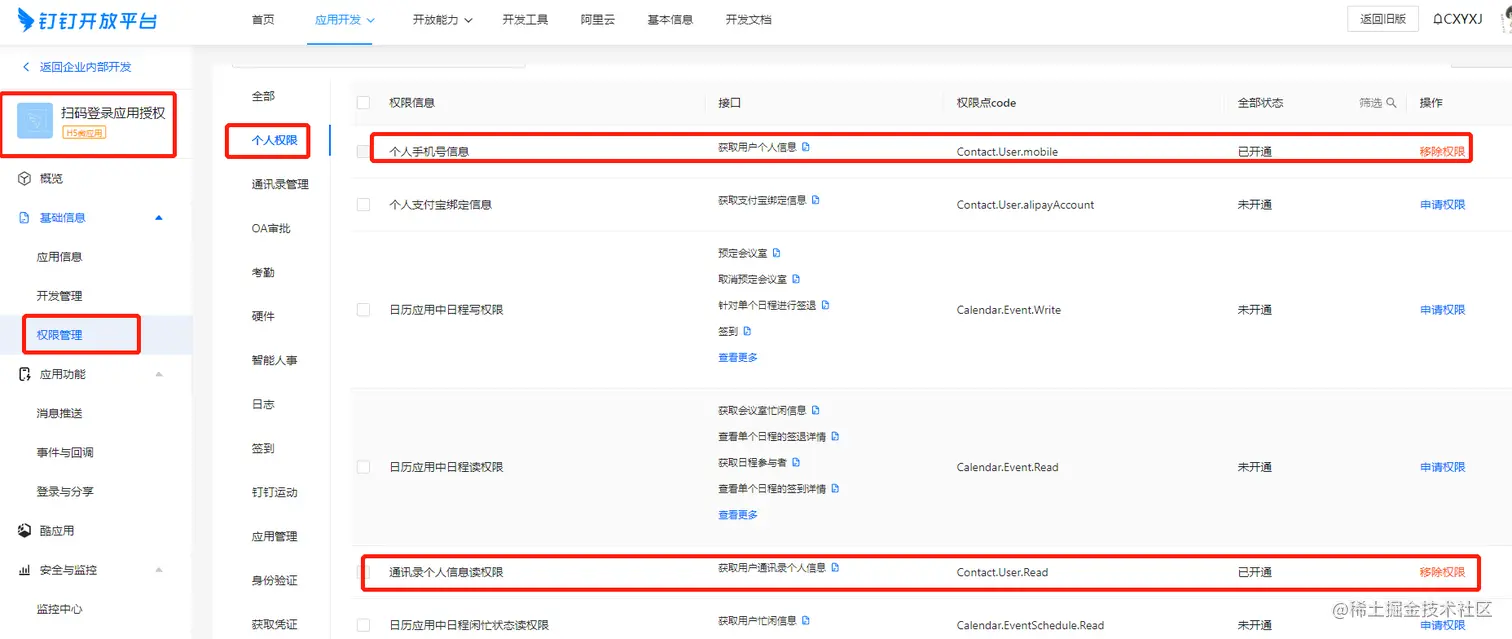The height and width of the screenshot is (639, 1512).
Task: Click 移除权限 for Contact.User.mobile
Action: point(1442,152)
